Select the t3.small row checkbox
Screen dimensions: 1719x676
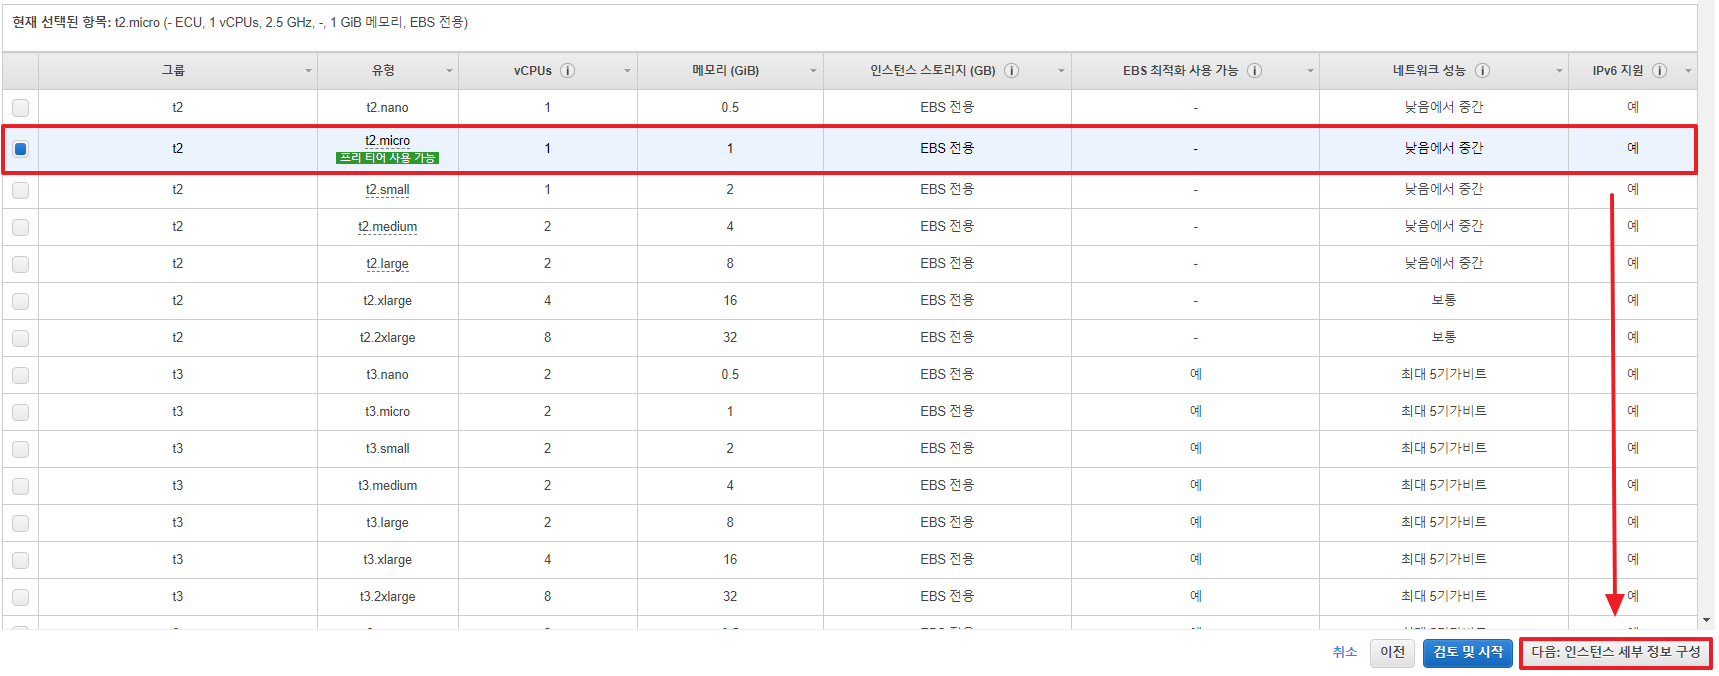click(20, 449)
